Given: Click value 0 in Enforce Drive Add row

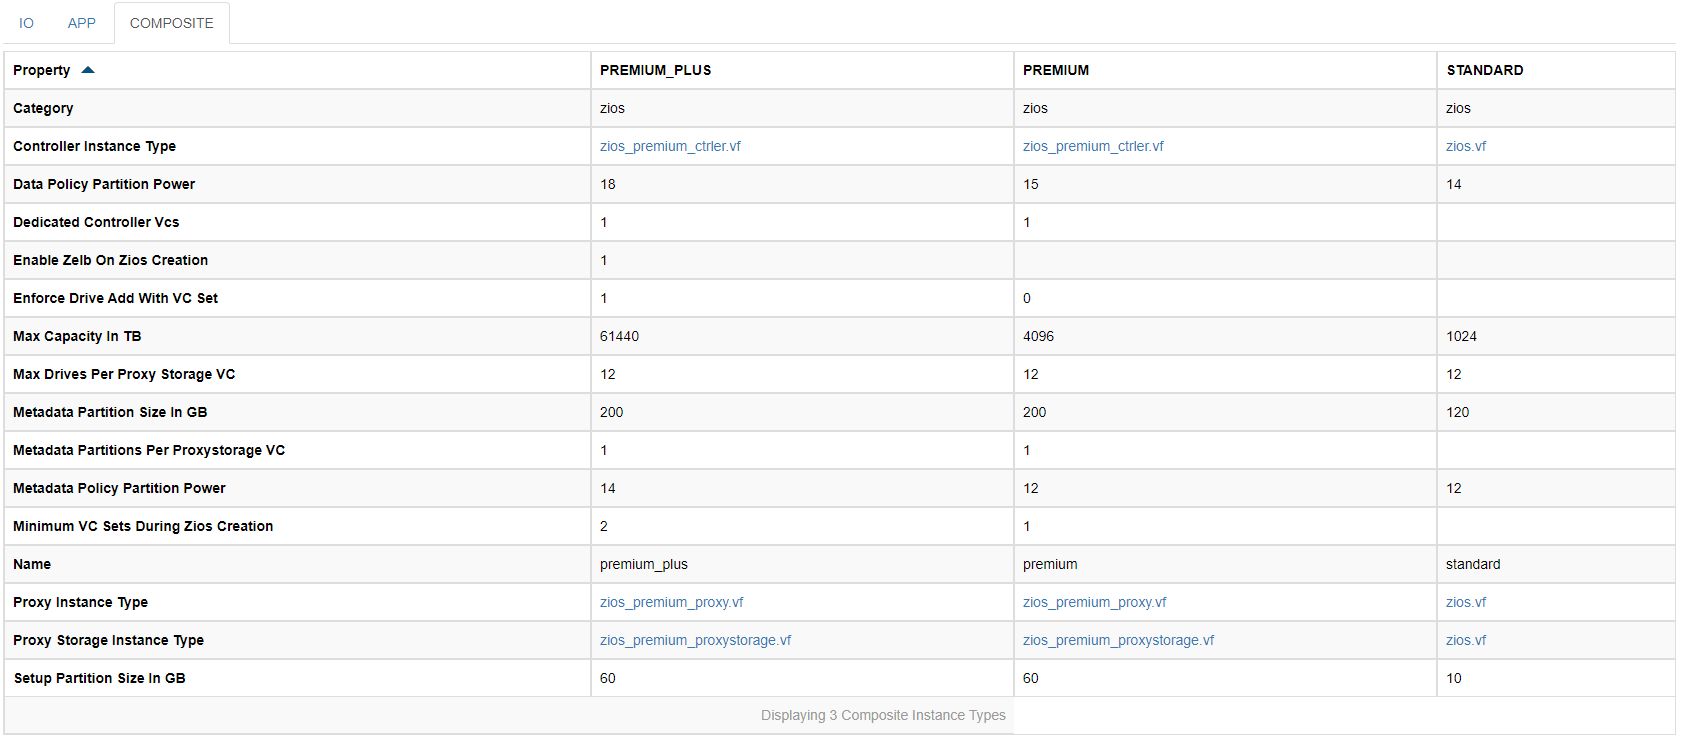Looking at the screenshot, I should (x=1027, y=298).
